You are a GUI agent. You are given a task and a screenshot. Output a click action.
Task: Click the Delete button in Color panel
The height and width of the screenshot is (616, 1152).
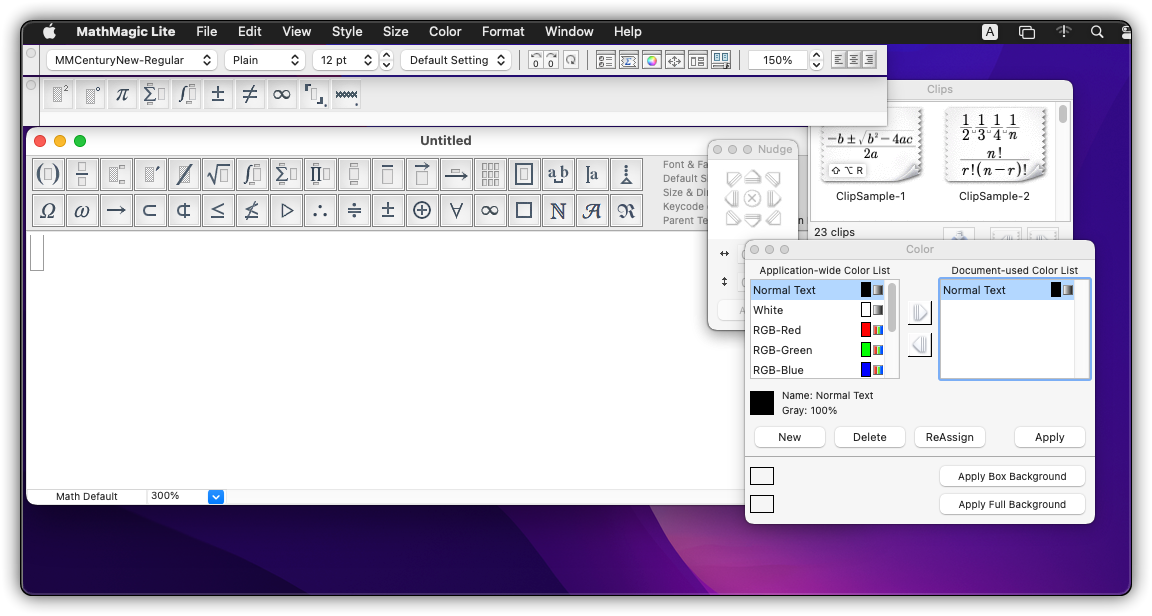click(x=870, y=437)
